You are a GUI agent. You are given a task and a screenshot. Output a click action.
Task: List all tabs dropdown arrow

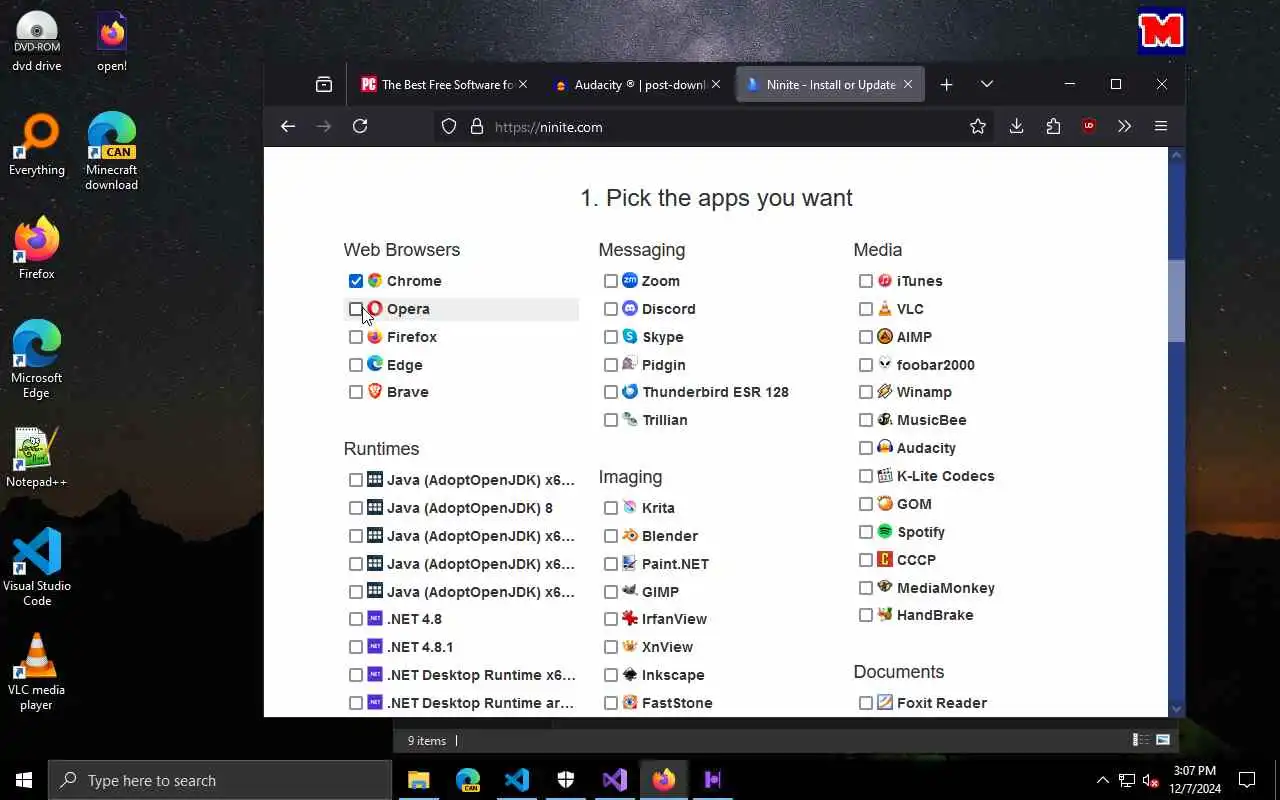click(987, 85)
